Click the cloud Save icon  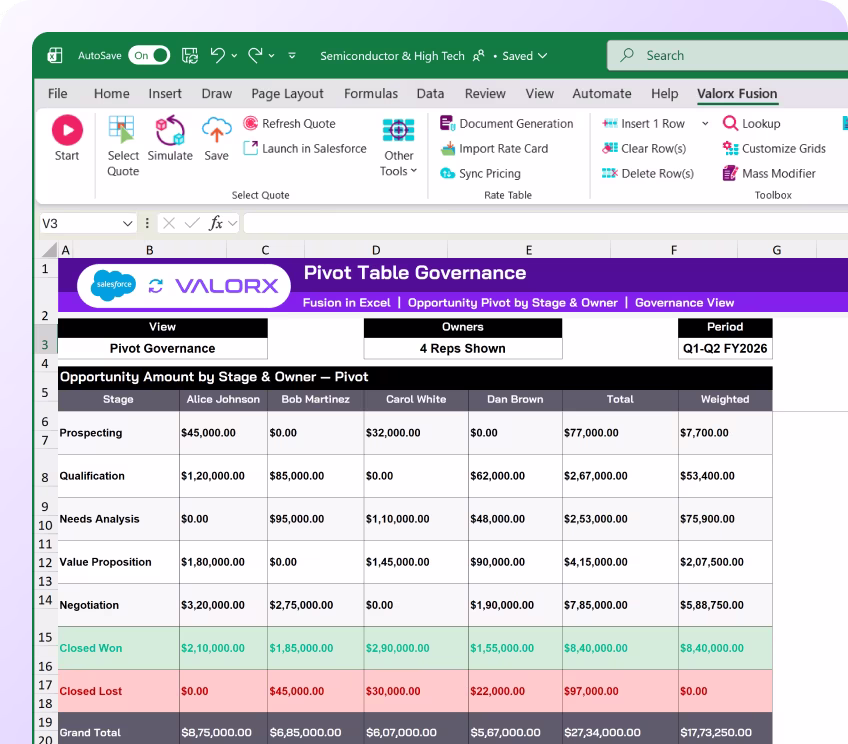click(x=216, y=130)
